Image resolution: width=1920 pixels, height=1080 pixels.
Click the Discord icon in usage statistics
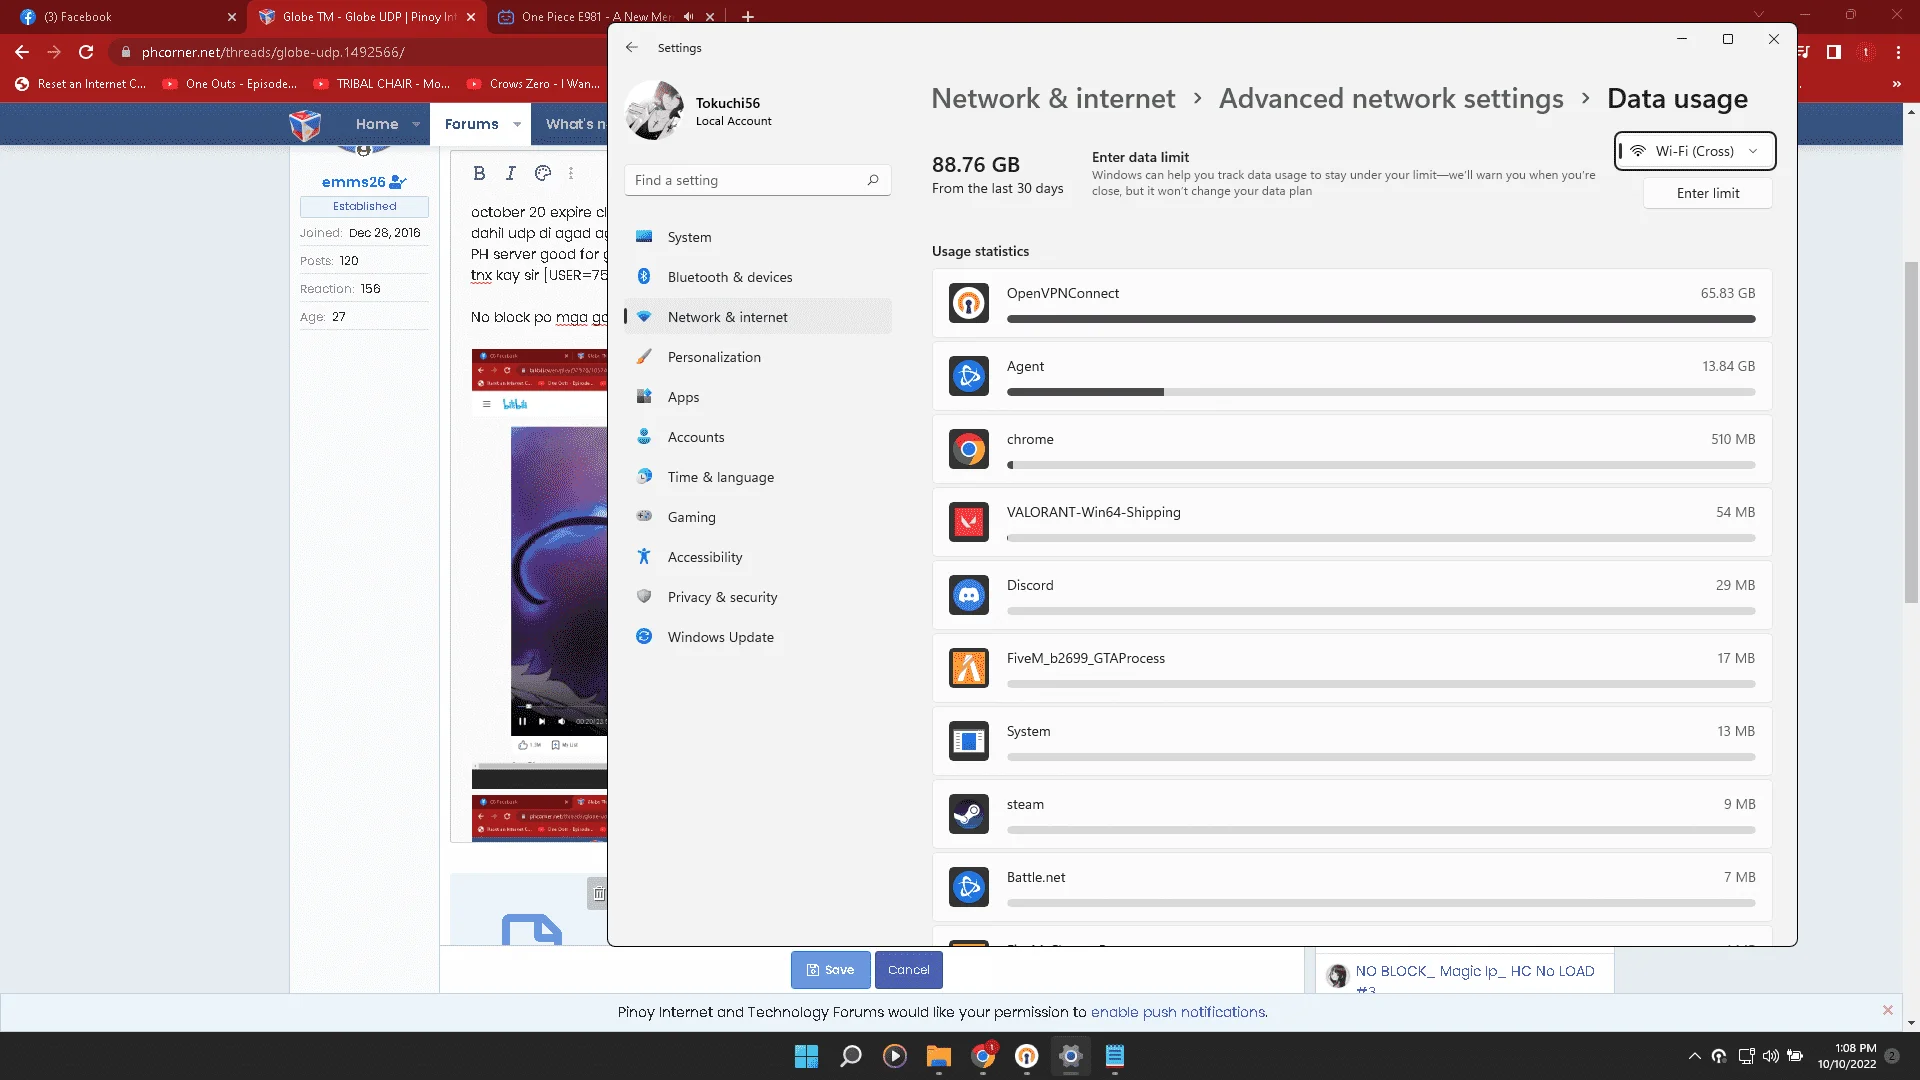tap(968, 595)
